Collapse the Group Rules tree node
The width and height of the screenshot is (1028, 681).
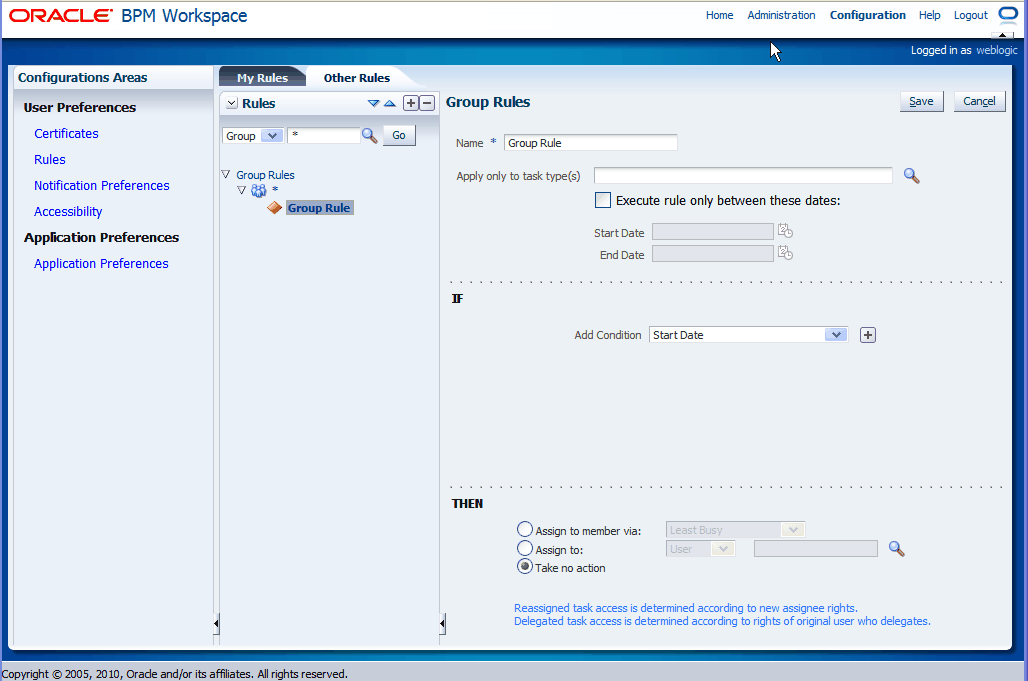226,174
